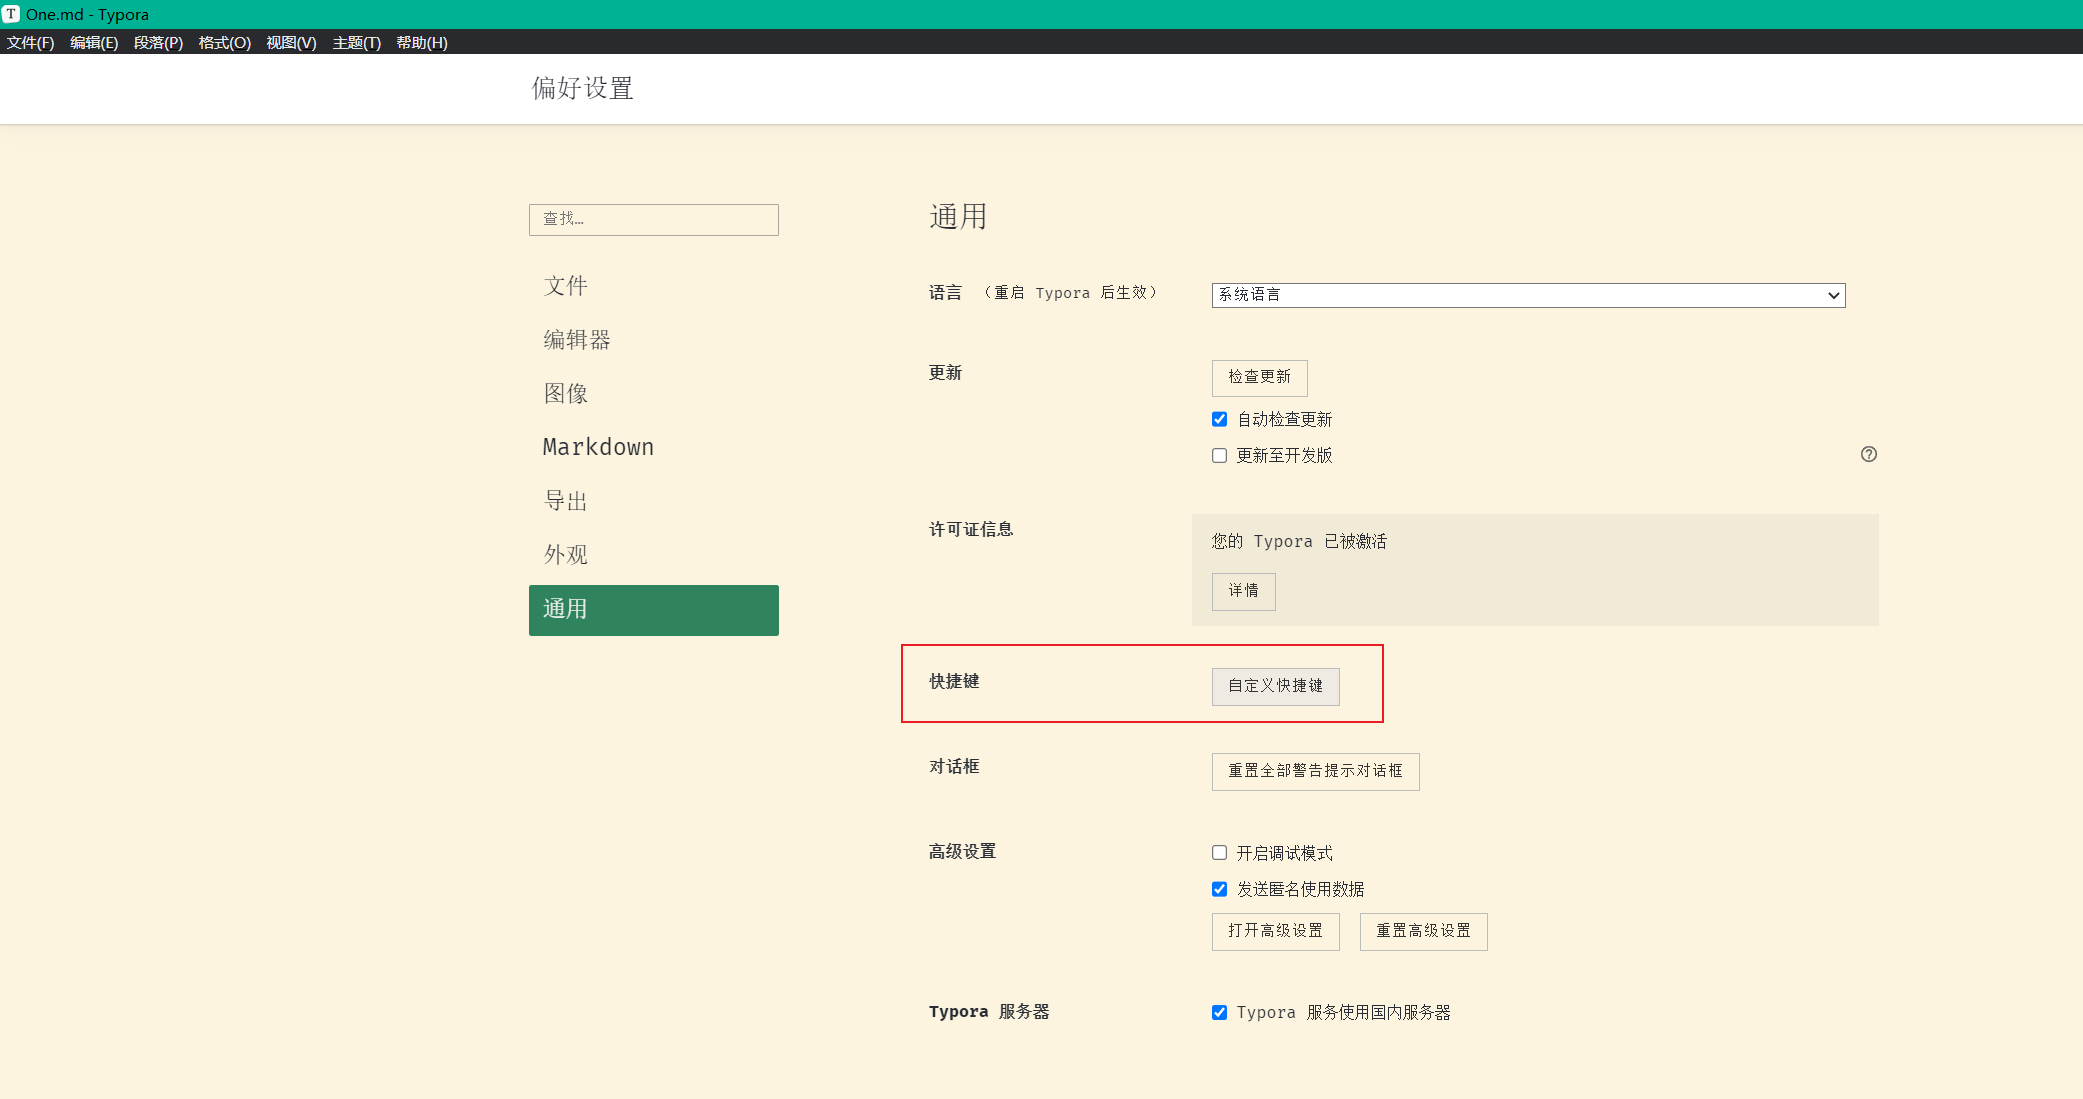Toggle Typora 服务使用国内服务器 checkbox

click(x=1219, y=1012)
